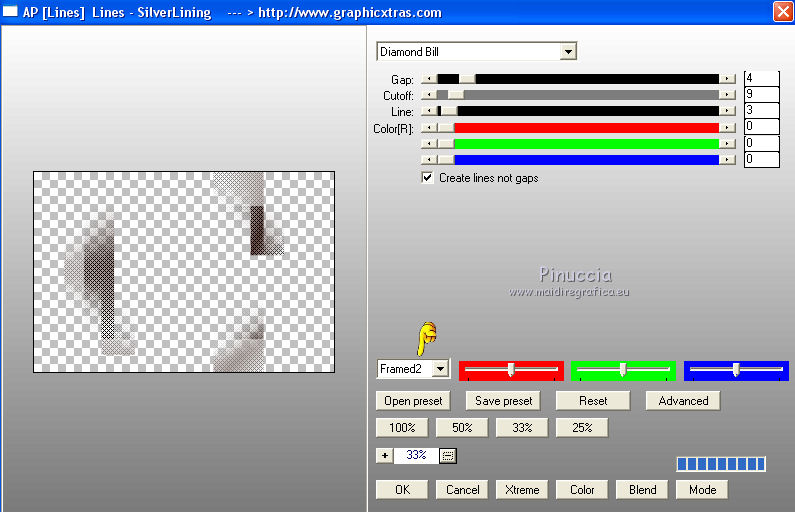Click the Gap slider track

578,79
